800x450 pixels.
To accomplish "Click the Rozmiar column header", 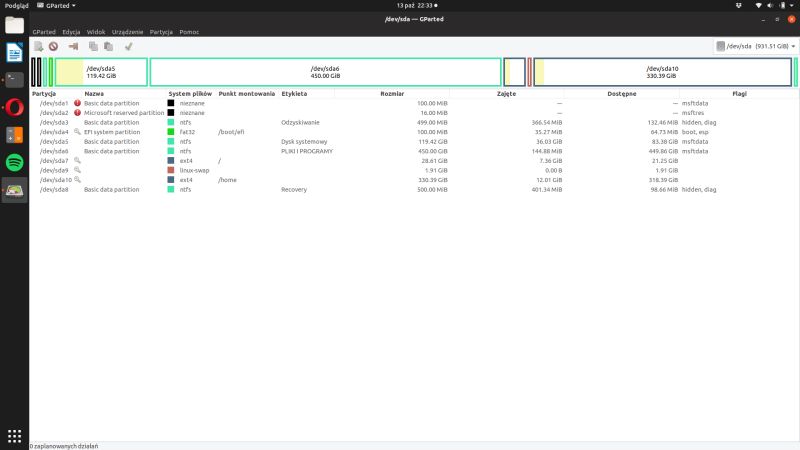I will tap(392, 94).
